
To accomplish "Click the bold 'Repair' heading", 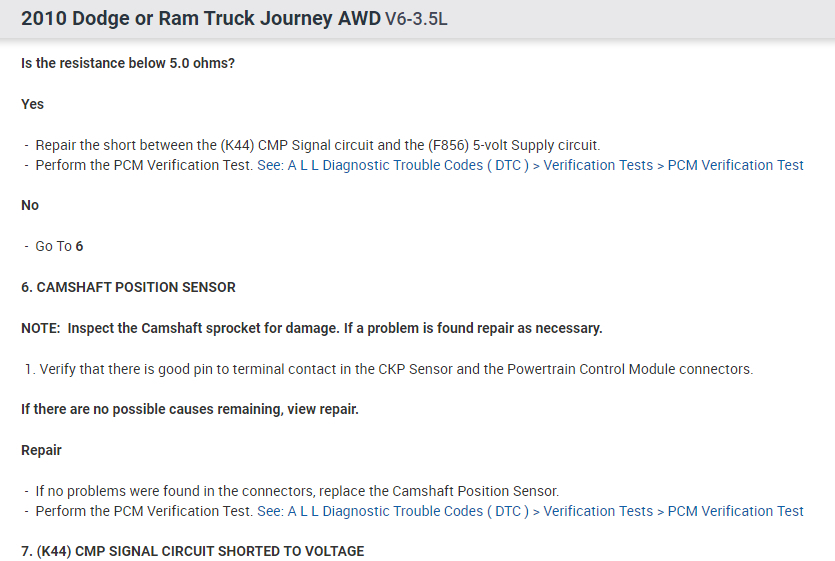I will coord(41,450).
